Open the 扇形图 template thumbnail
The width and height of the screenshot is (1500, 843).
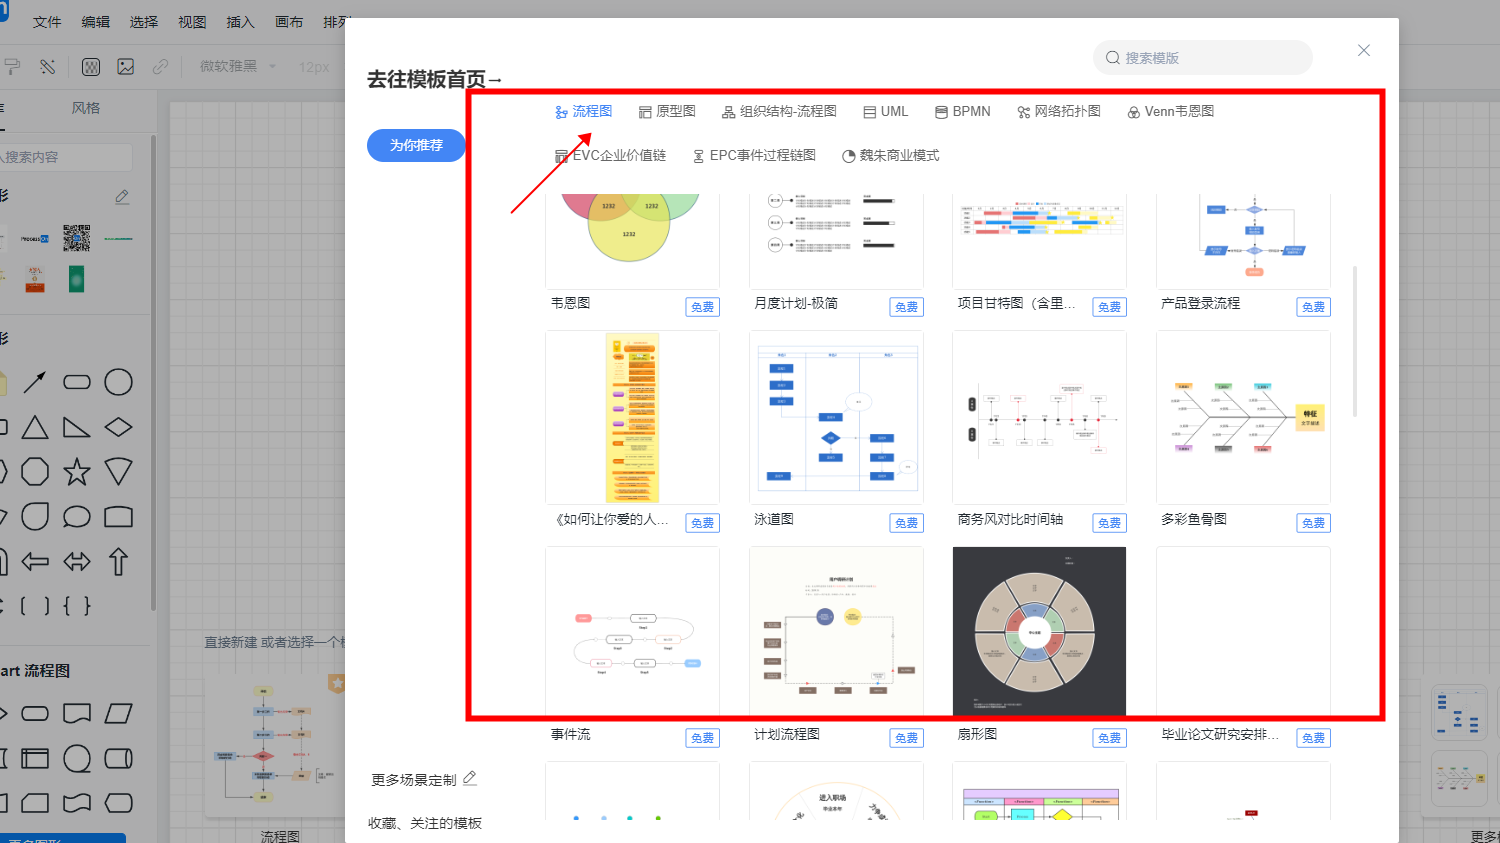(1039, 632)
